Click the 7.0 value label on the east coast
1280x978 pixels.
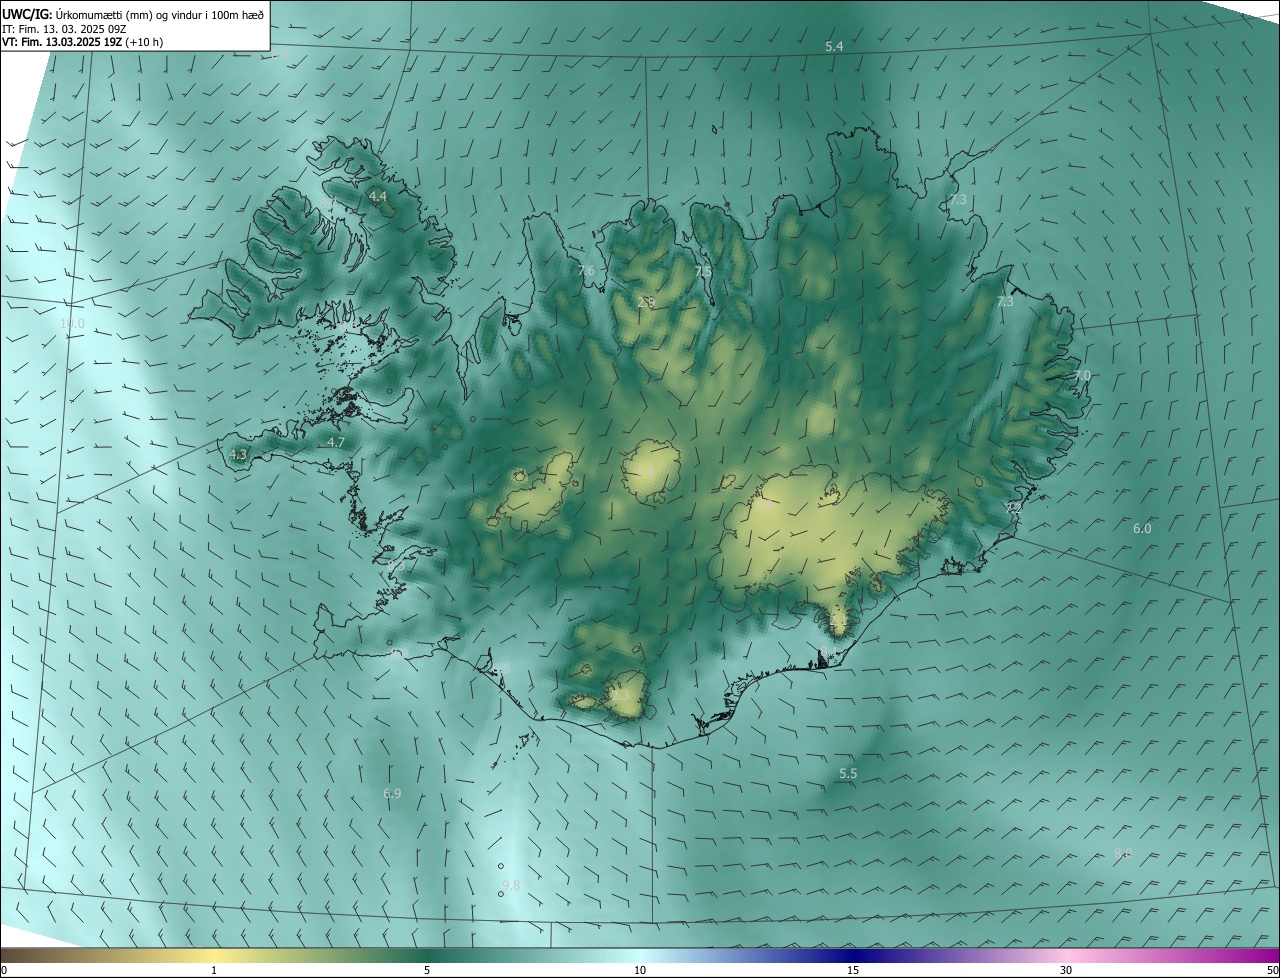(x=1082, y=375)
